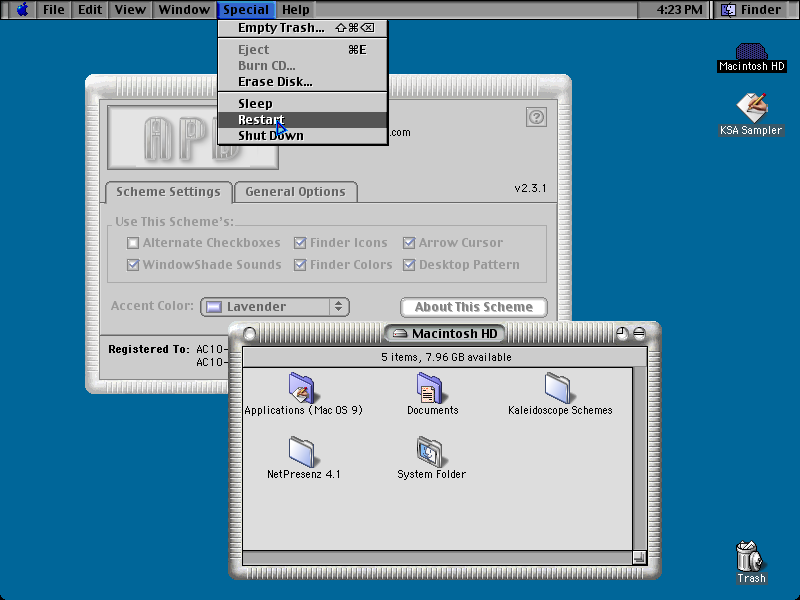Click the Finder application menu icon

coord(728,10)
